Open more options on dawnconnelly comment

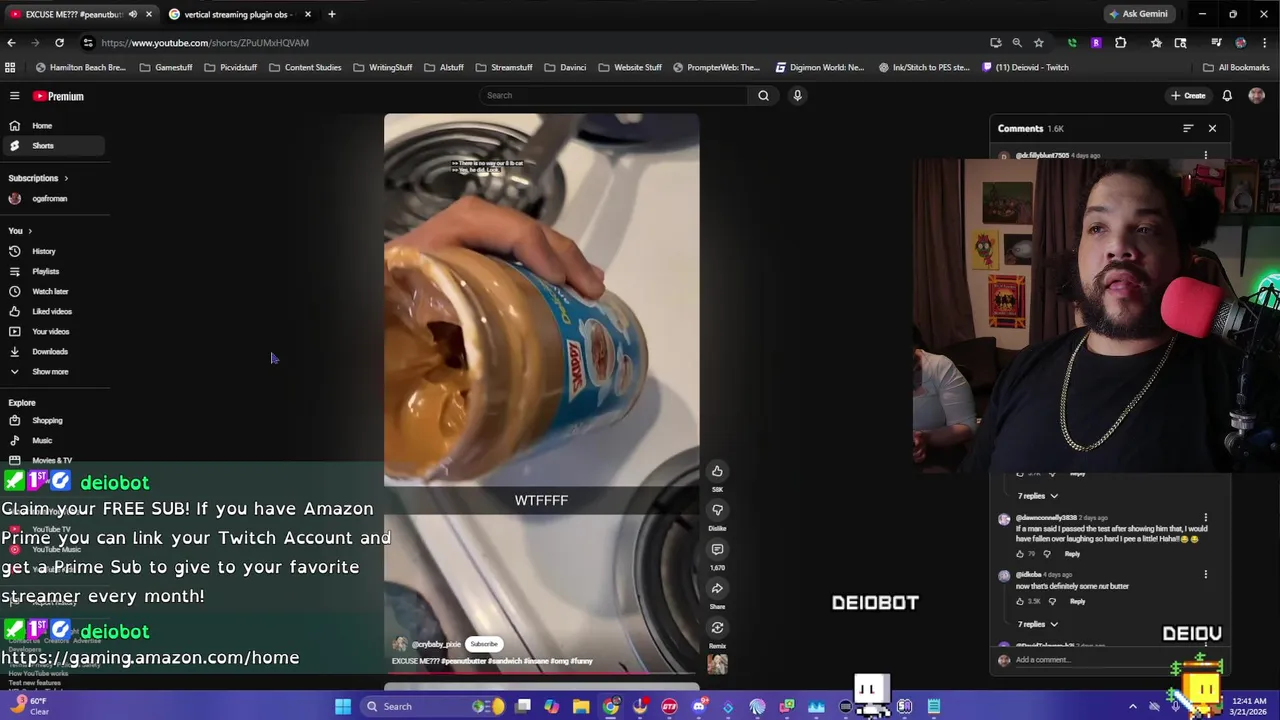(x=1206, y=518)
